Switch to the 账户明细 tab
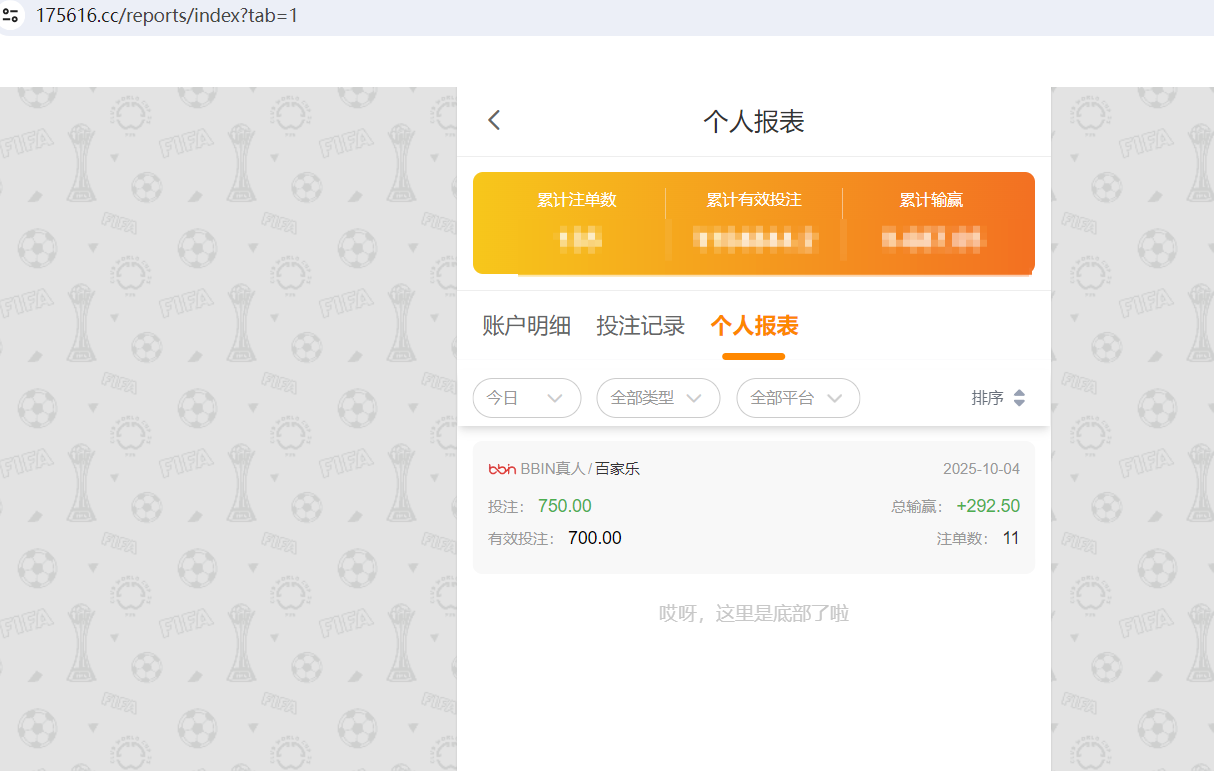This screenshot has height=771, width=1214. [527, 325]
